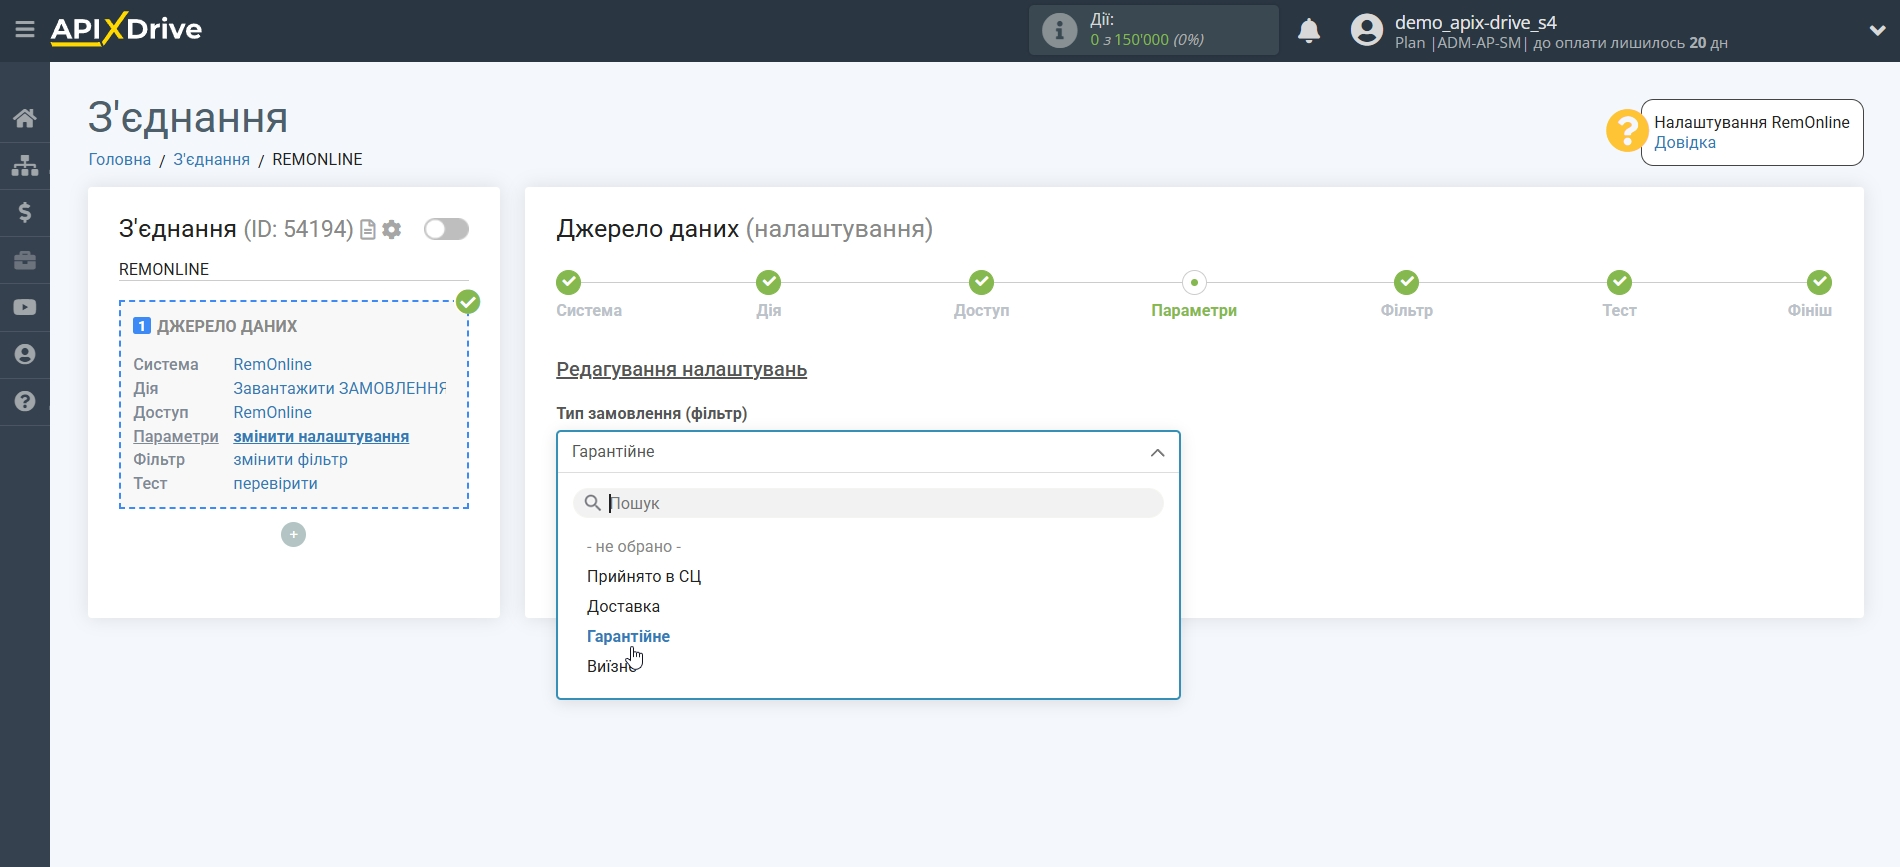Open the hamburger menu

tap(25, 30)
